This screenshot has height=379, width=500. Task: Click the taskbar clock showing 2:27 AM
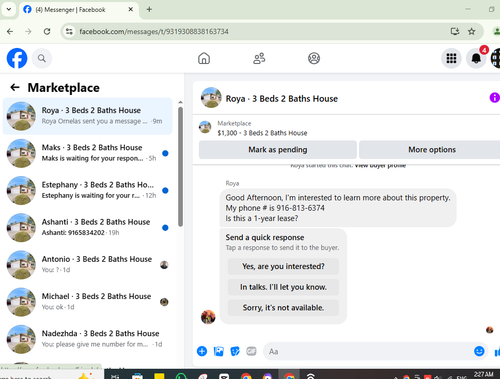pyautogui.click(x=483, y=375)
